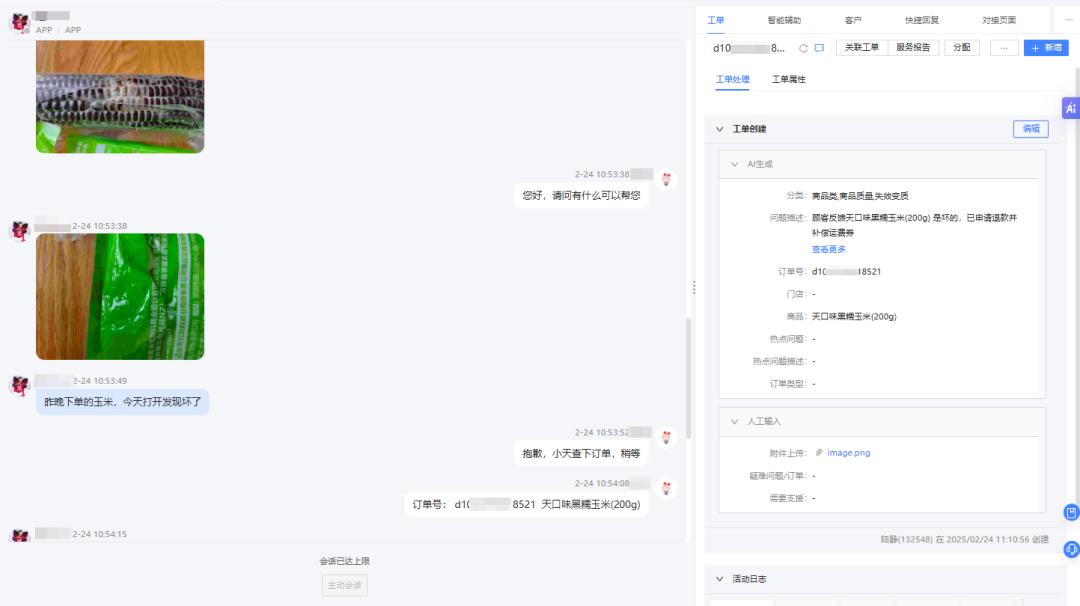Switch to the 快捷回复 tab
The height and width of the screenshot is (606, 1080).
click(x=921, y=20)
